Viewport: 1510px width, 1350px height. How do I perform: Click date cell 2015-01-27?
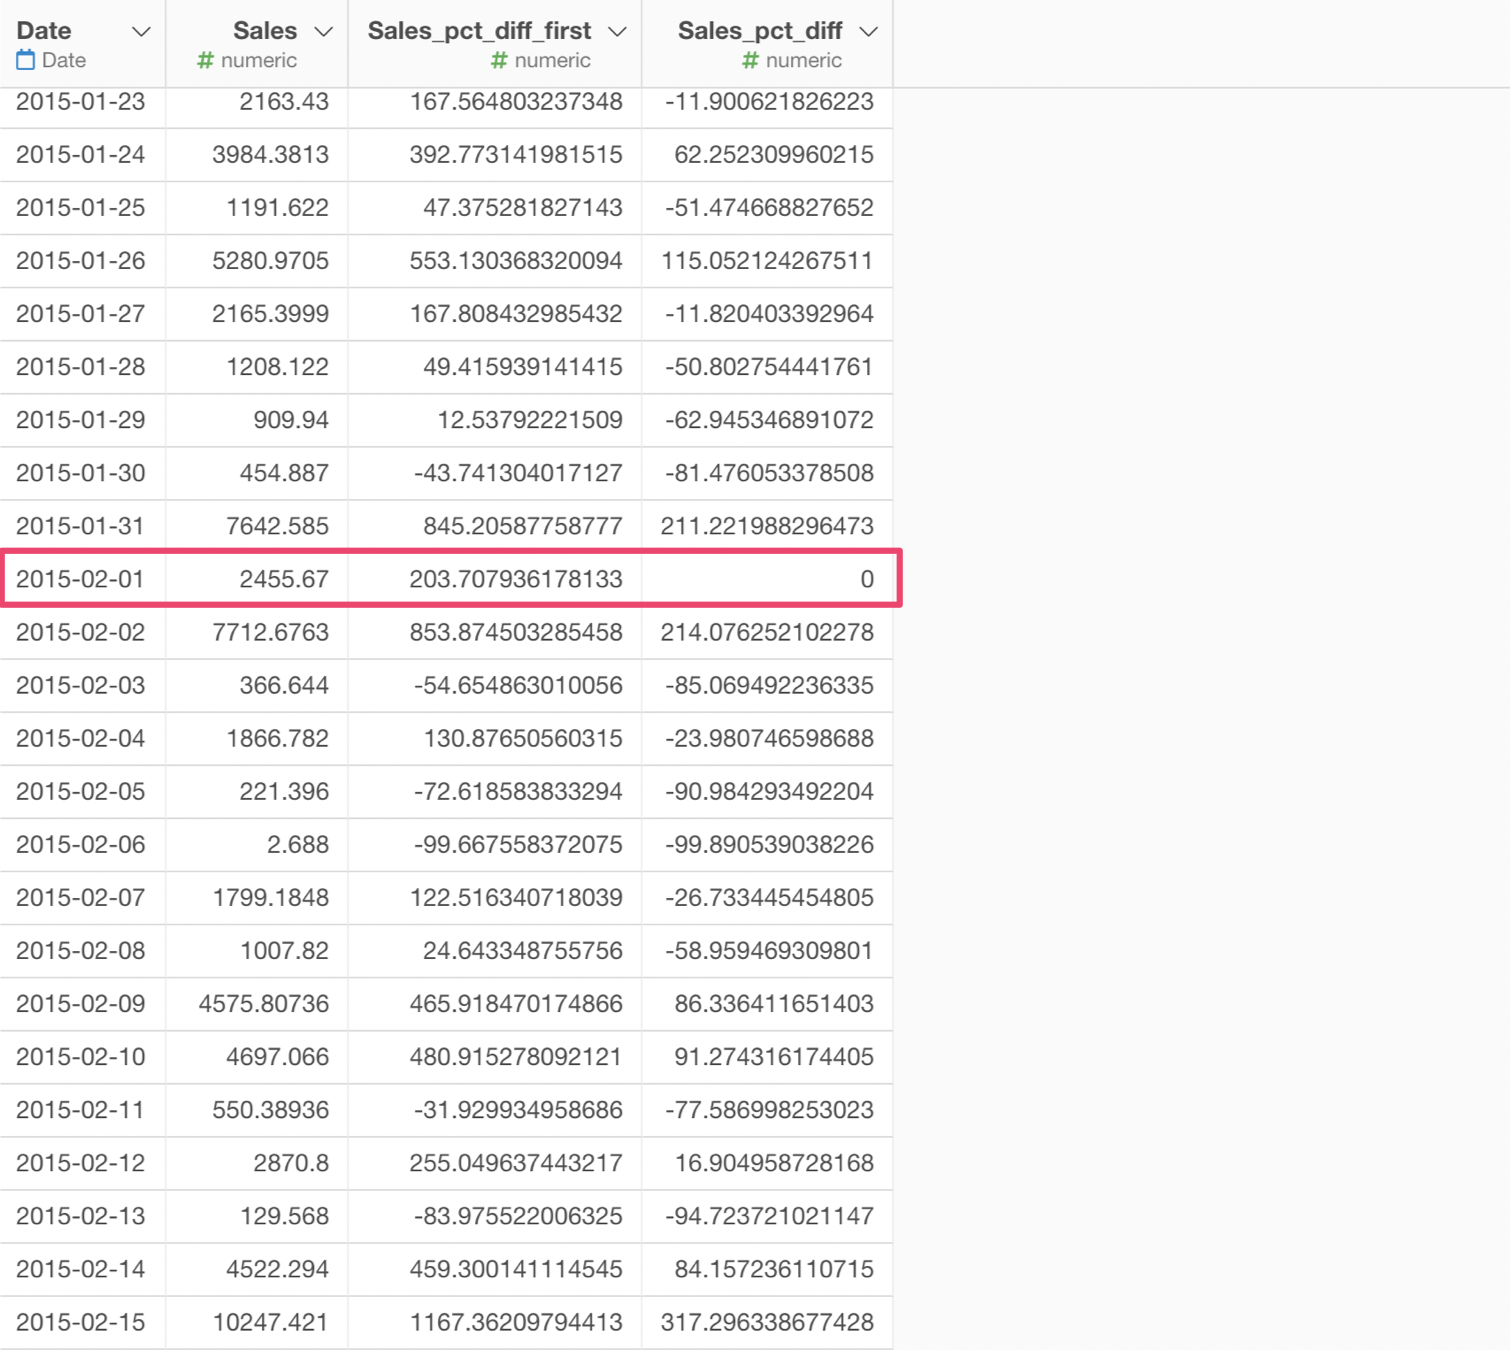pyautogui.click(x=81, y=314)
